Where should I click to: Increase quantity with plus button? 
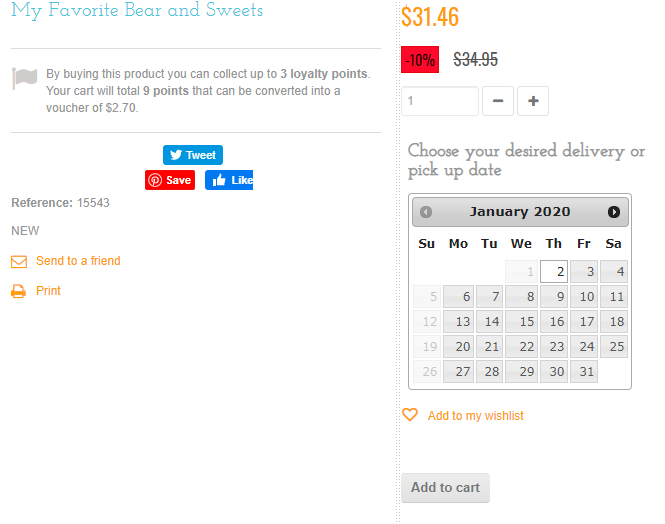533,101
